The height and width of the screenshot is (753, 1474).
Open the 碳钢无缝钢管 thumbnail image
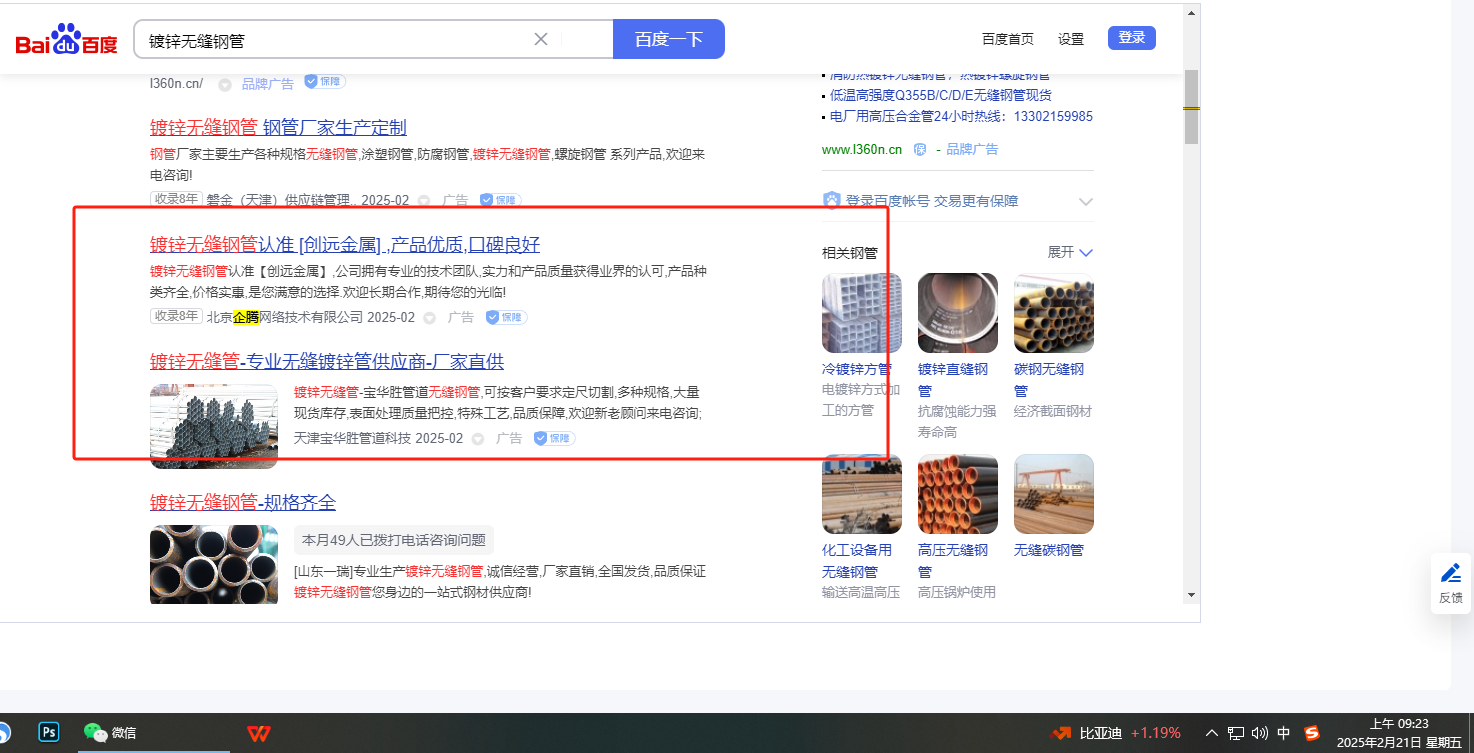[1054, 313]
